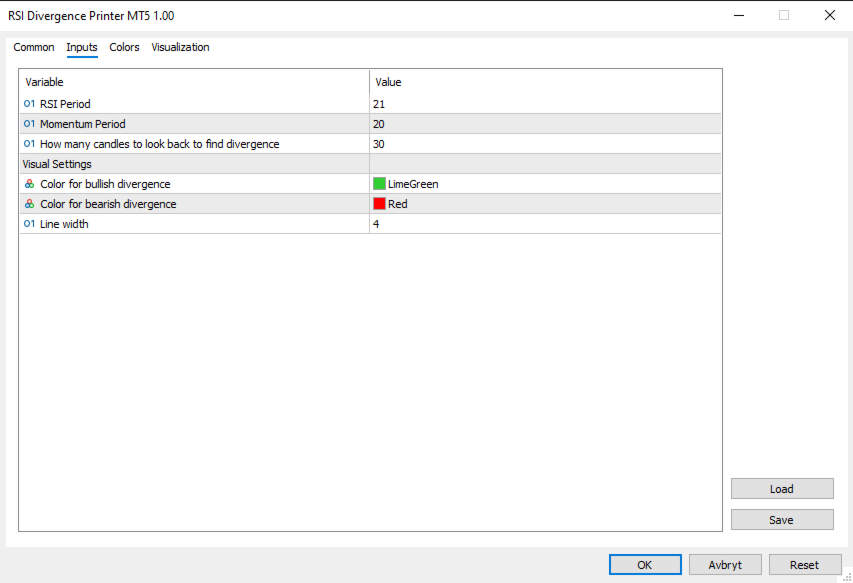The image size is (853, 583).
Task: Click the RSI Period integer type icon
Action: pos(29,104)
